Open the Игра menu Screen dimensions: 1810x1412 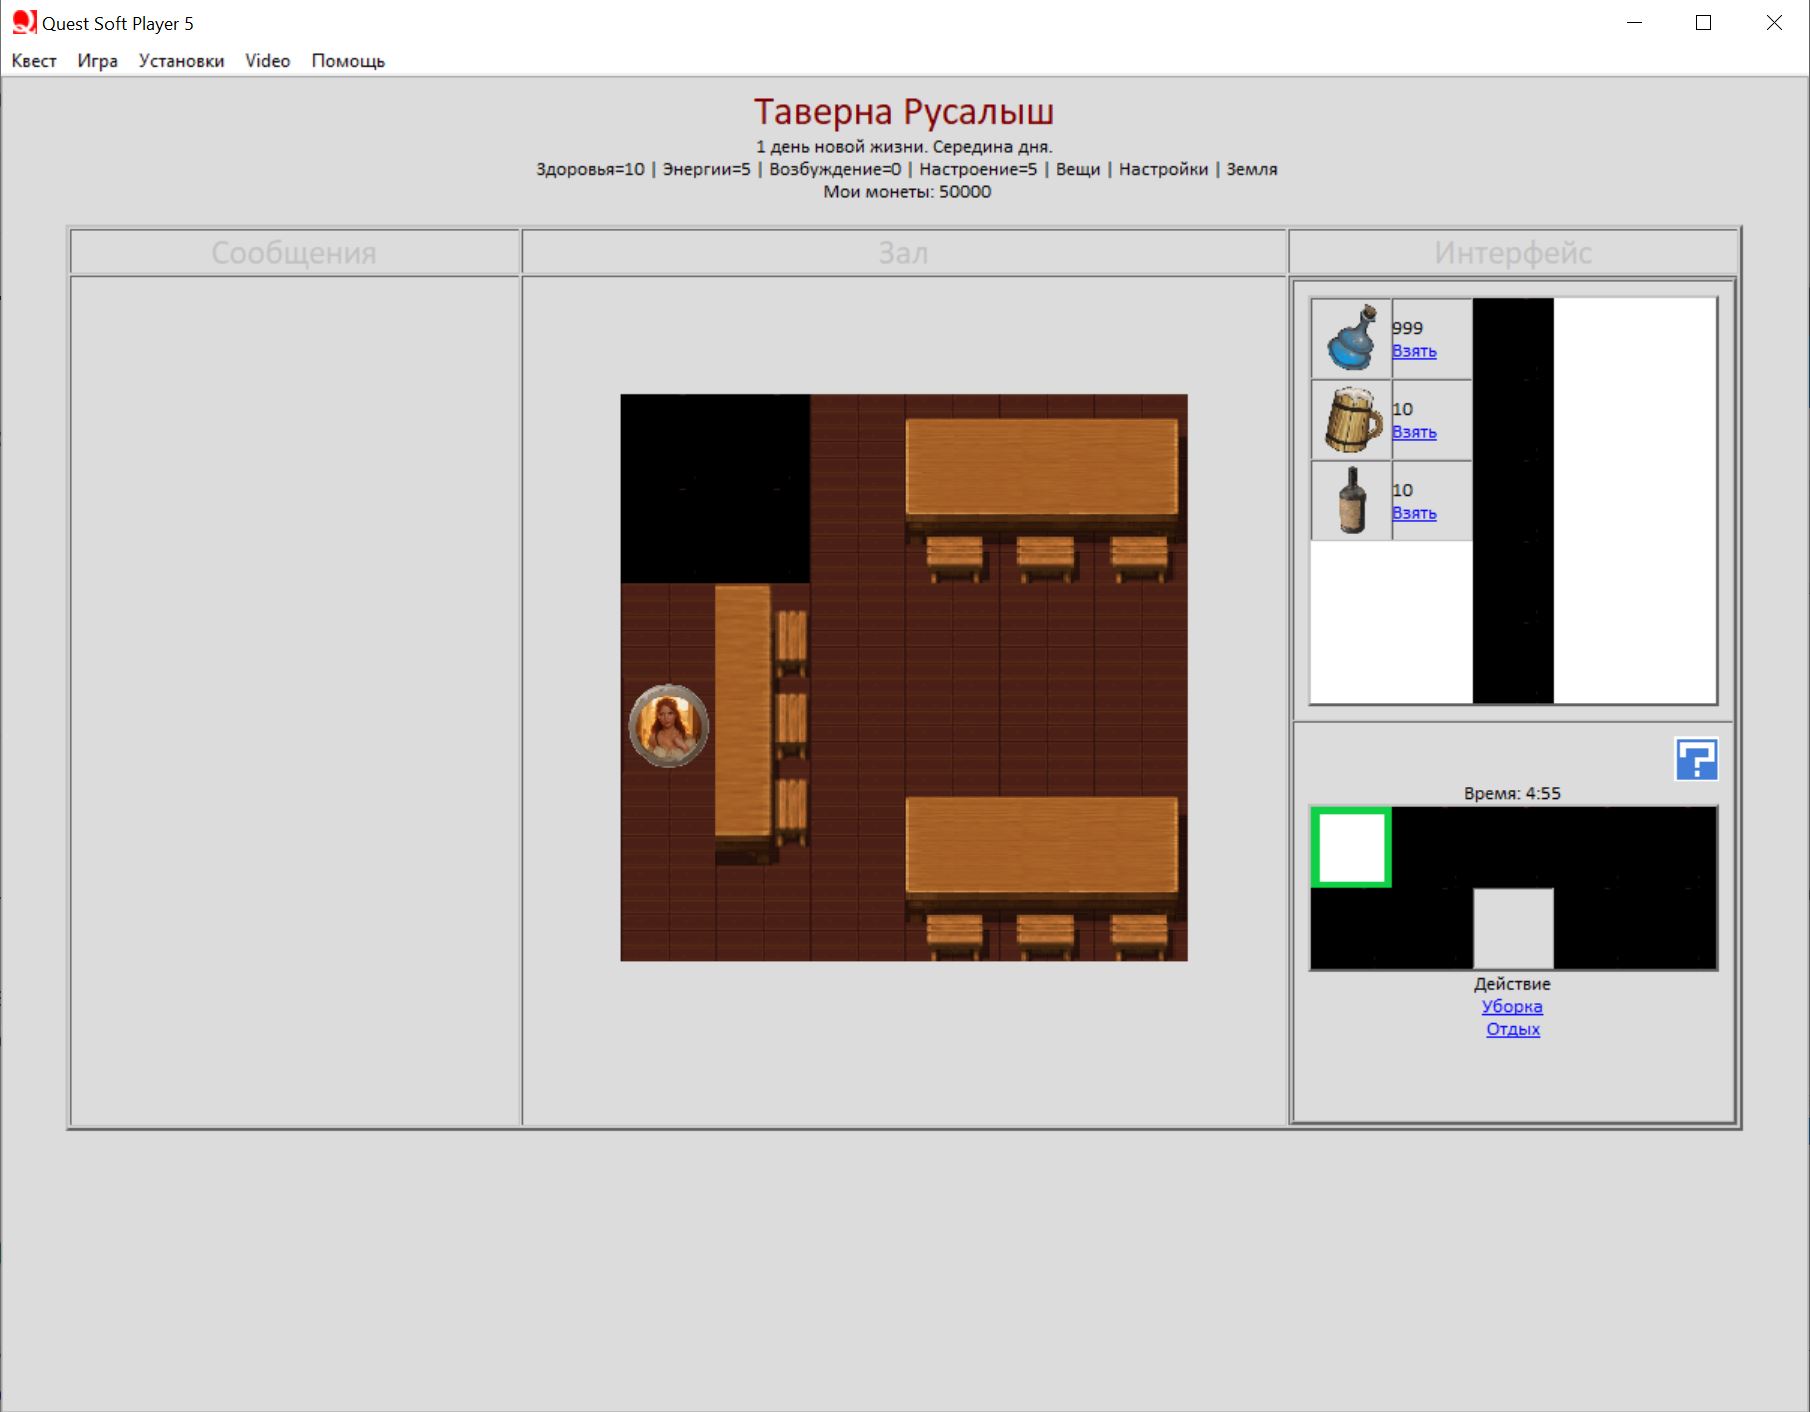click(97, 61)
